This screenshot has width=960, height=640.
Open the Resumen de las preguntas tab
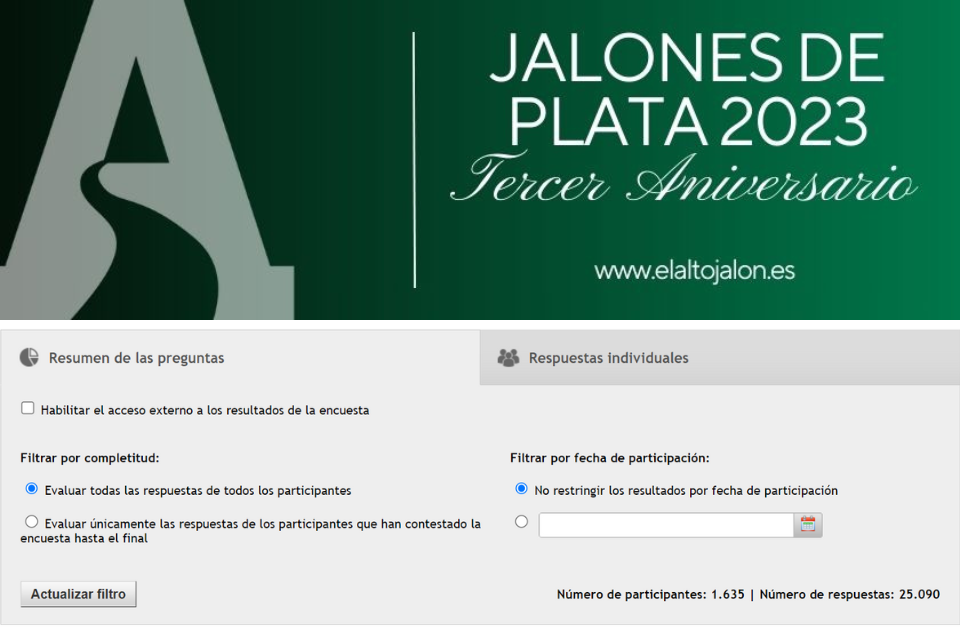(x=240, y=358)
